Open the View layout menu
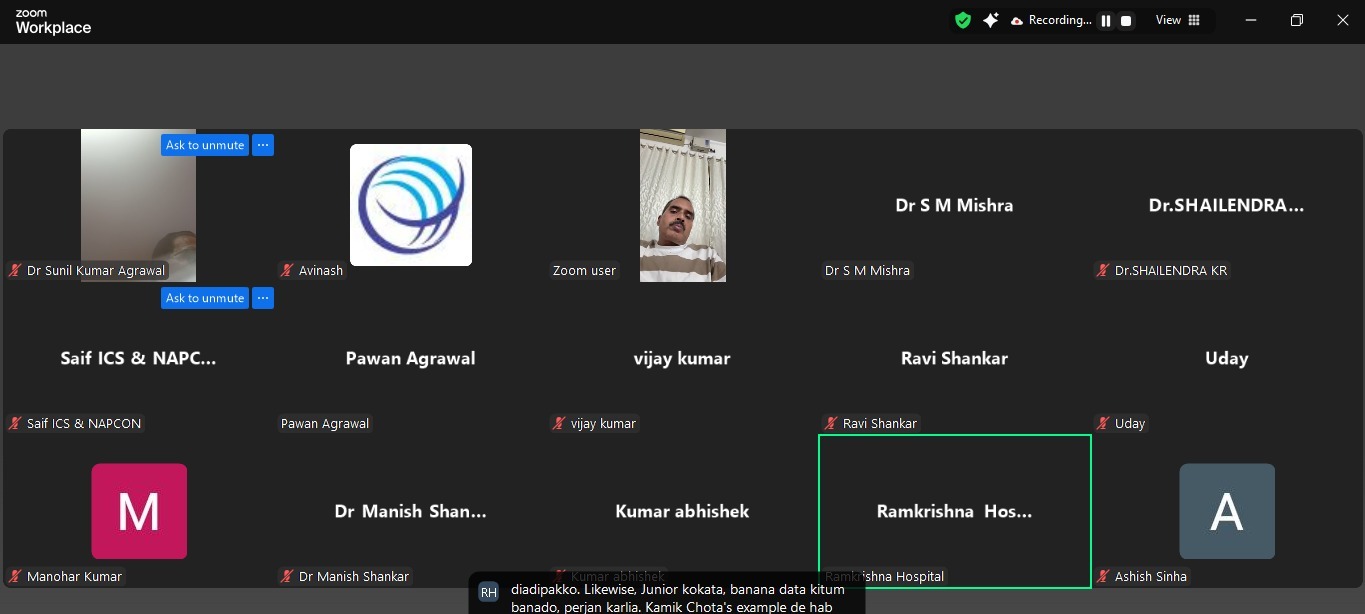 pyautogui.click(x=1178, y=20)
